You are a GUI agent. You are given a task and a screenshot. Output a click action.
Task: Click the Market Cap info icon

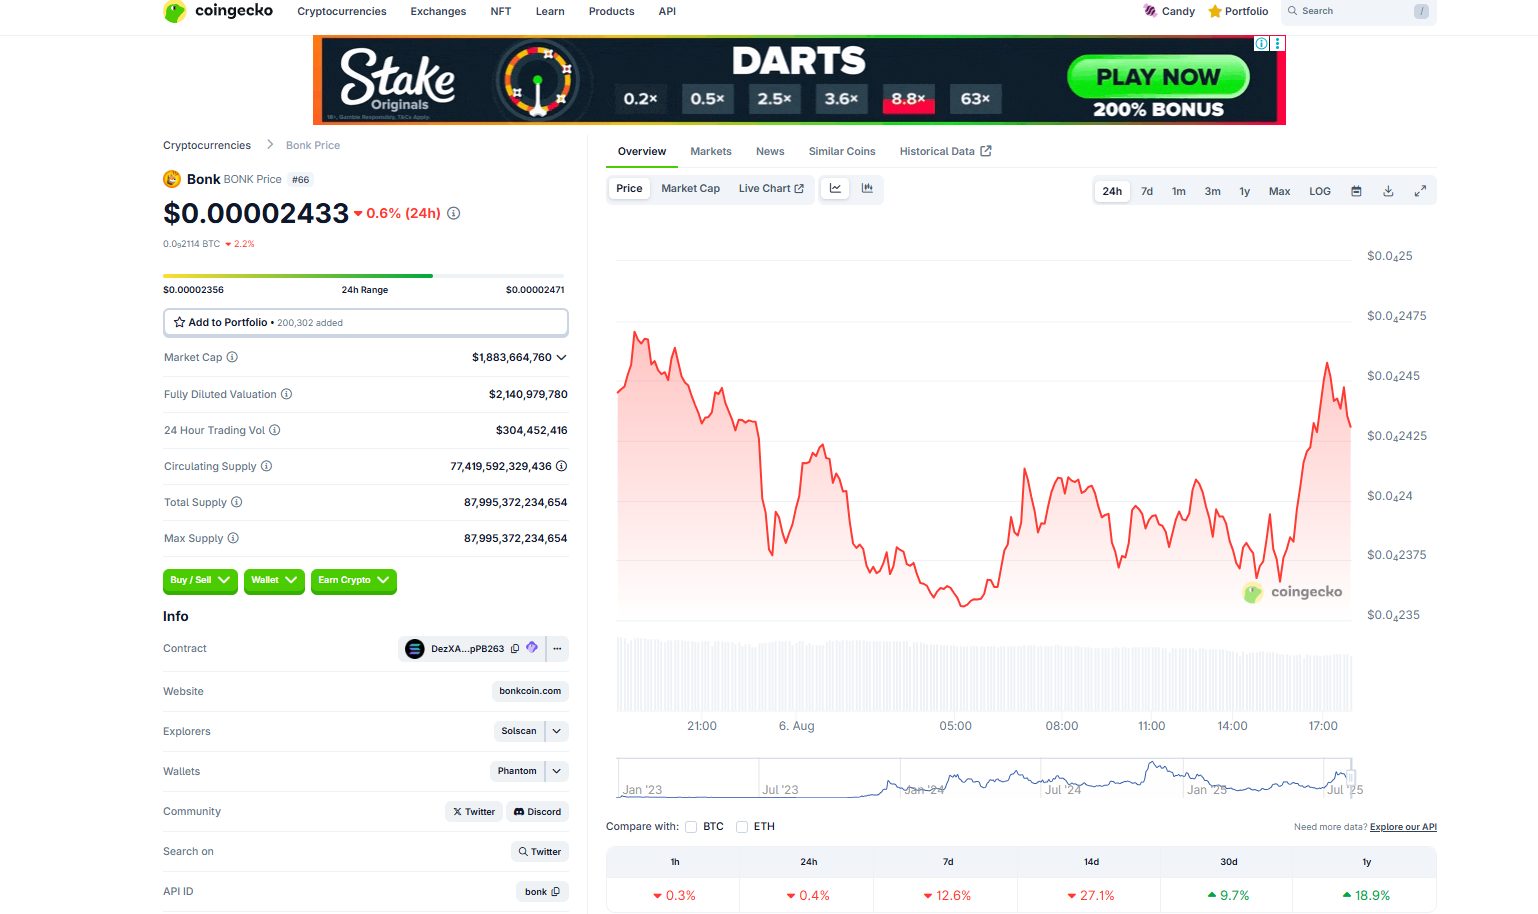tap(232, 357)
